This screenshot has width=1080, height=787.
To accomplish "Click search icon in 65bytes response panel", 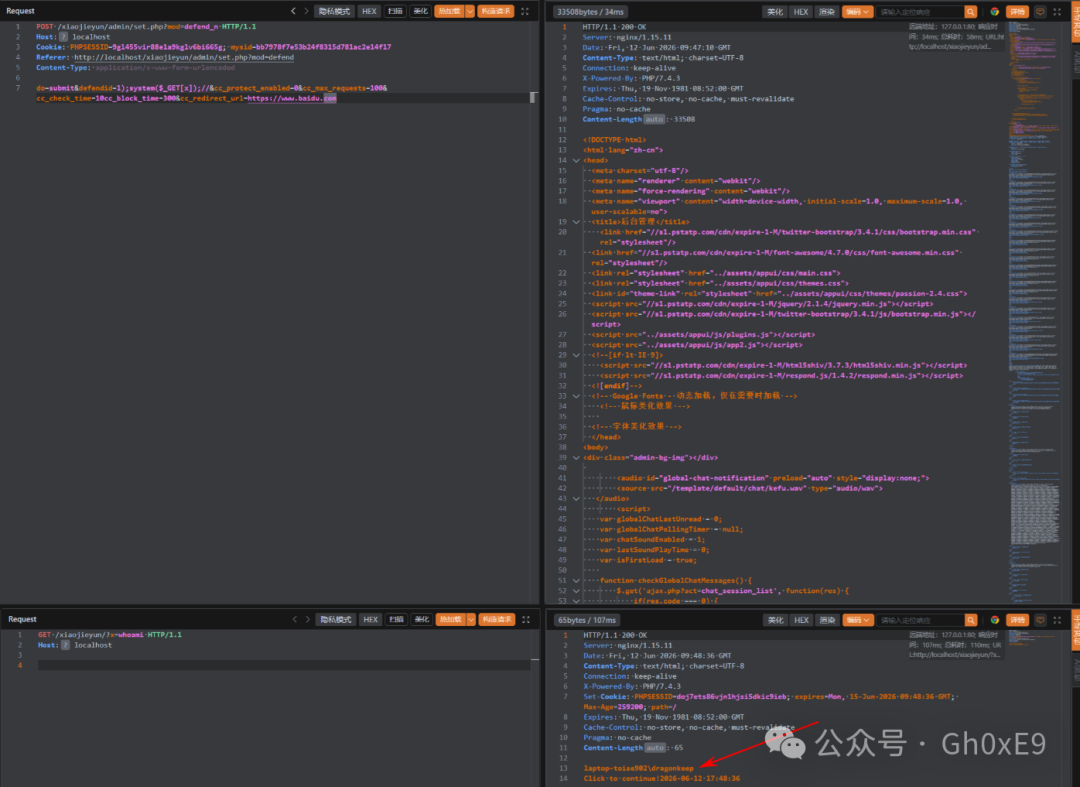I will [970, 620].
